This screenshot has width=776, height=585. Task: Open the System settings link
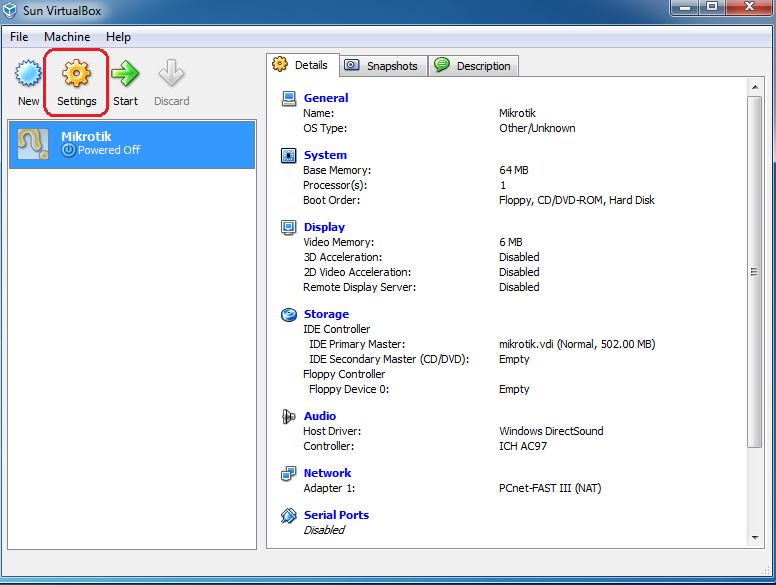325,155
